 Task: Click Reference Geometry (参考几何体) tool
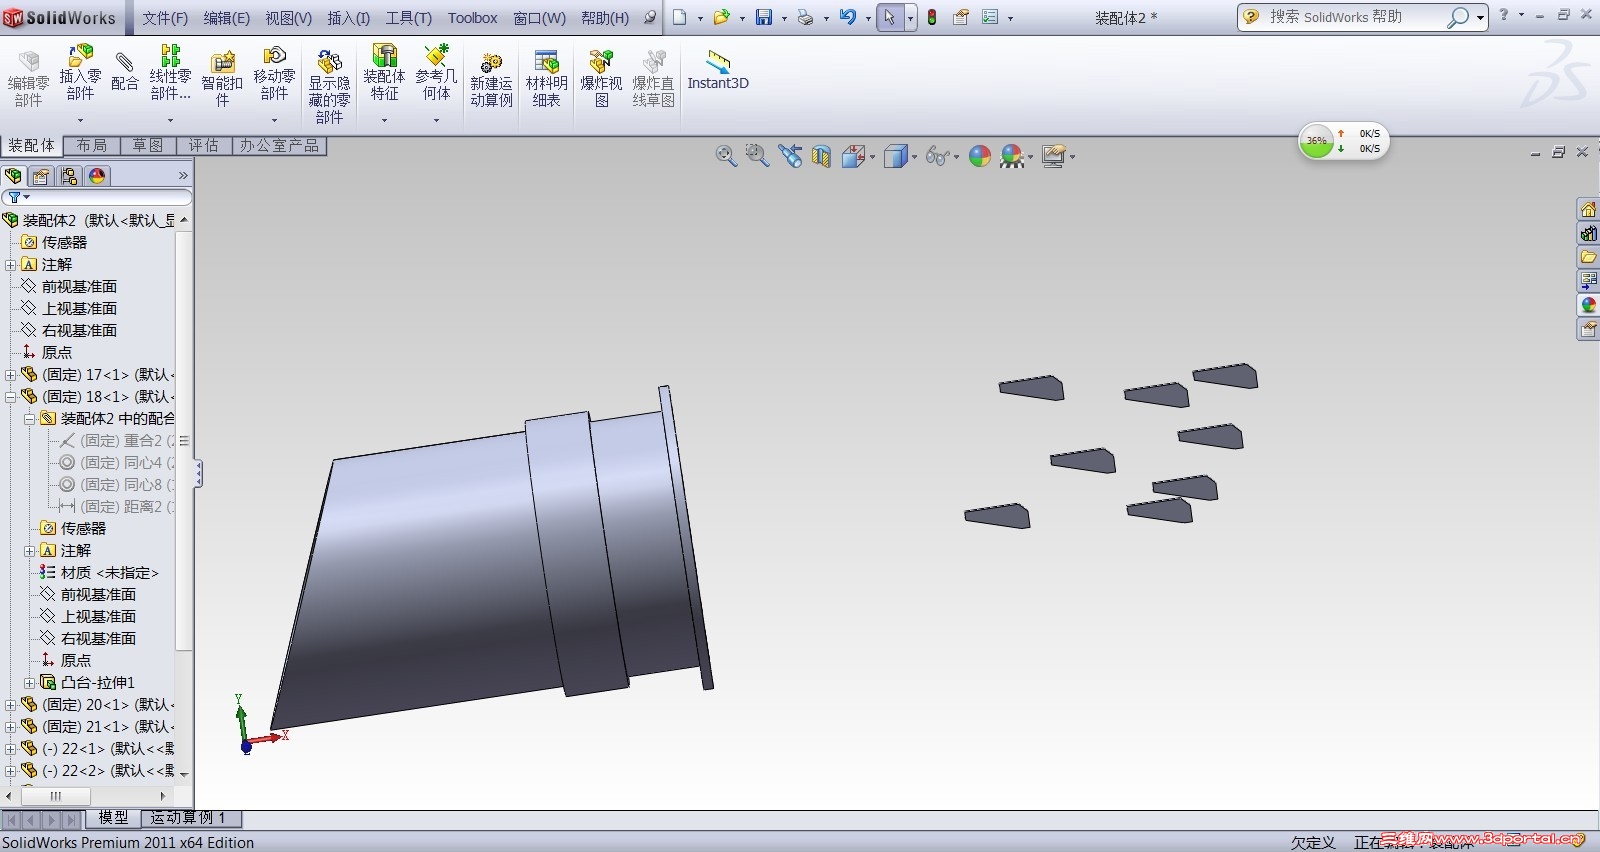coord(436,72)
